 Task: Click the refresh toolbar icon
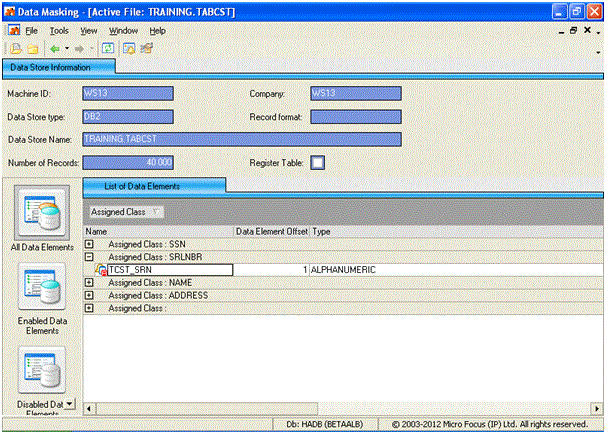coord(107,48)
